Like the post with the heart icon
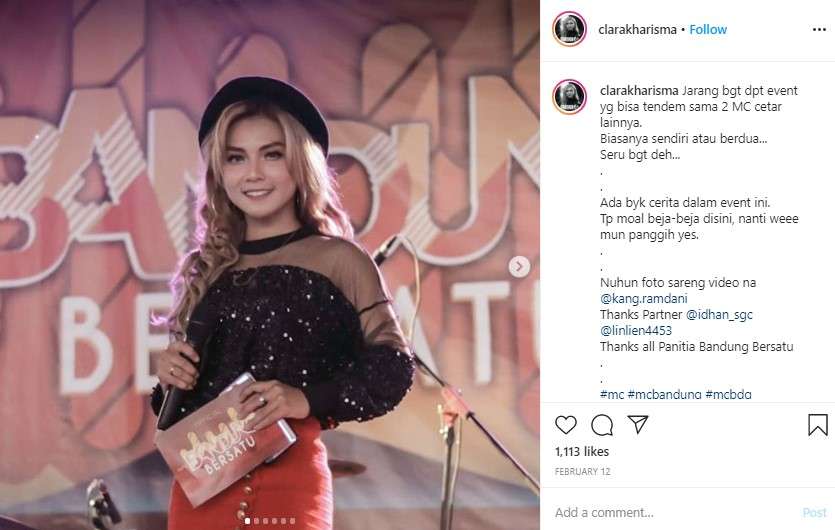This screenshot has width=835, height=530. point(566,425)
